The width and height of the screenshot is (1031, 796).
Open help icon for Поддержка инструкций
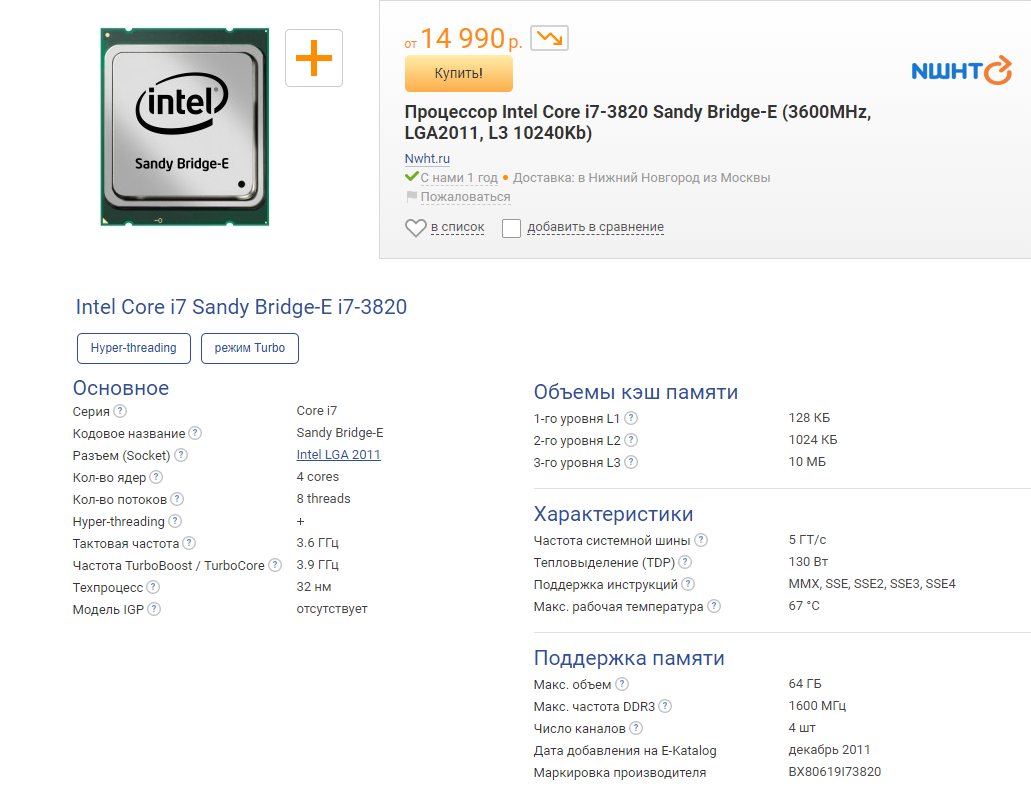(688, 584)
